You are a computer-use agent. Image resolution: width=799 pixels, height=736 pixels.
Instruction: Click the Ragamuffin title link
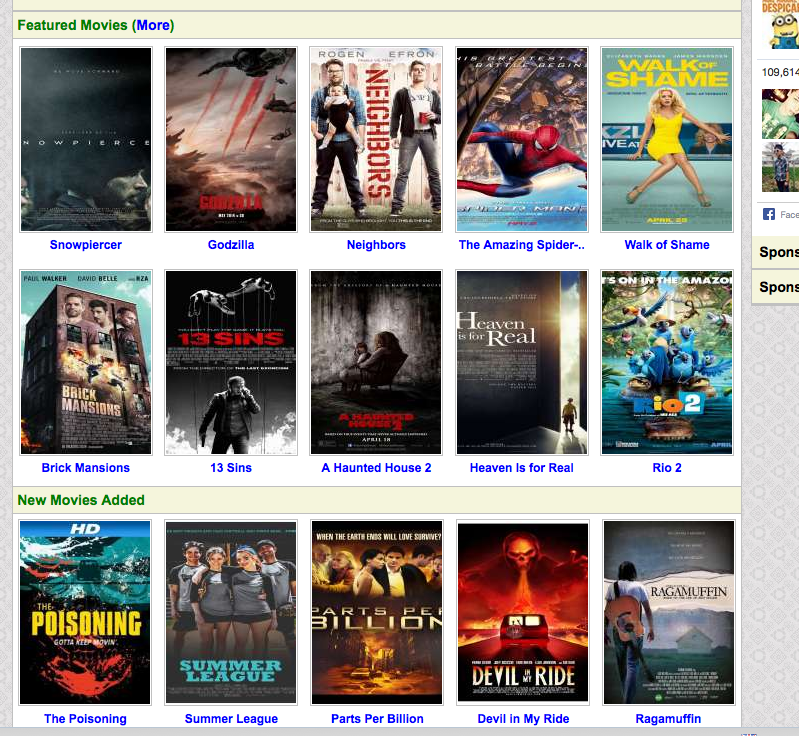point(669,719)
